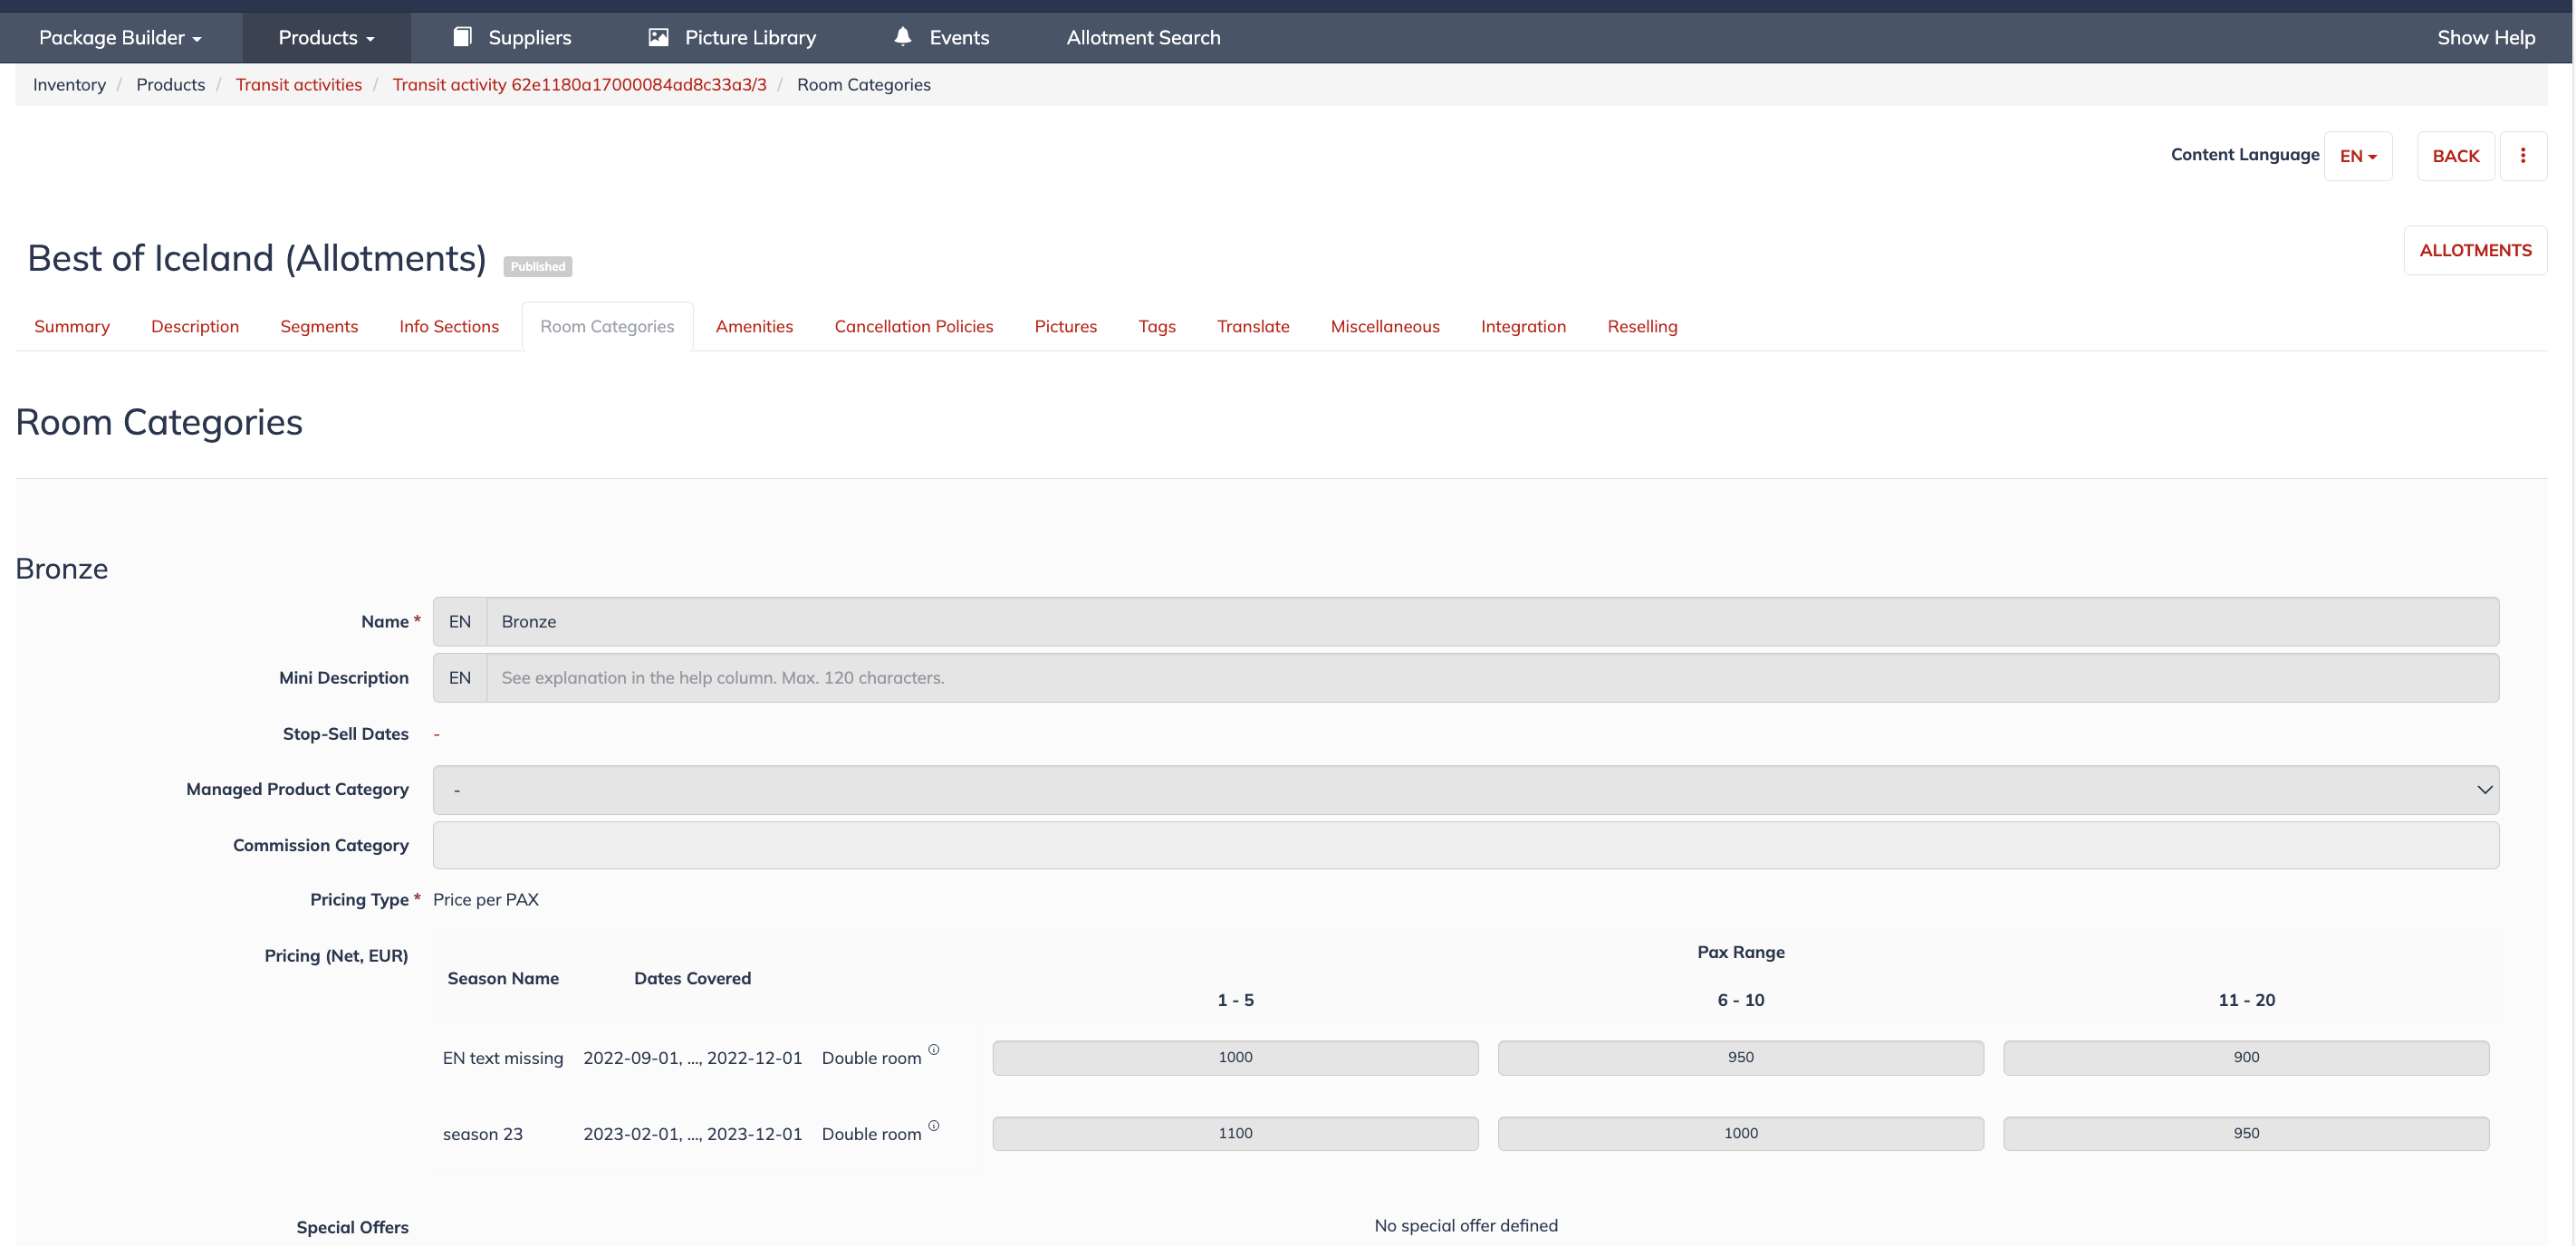2576x1246 pixels.
Task: Click the BACK button
Action: (2456, 156)
